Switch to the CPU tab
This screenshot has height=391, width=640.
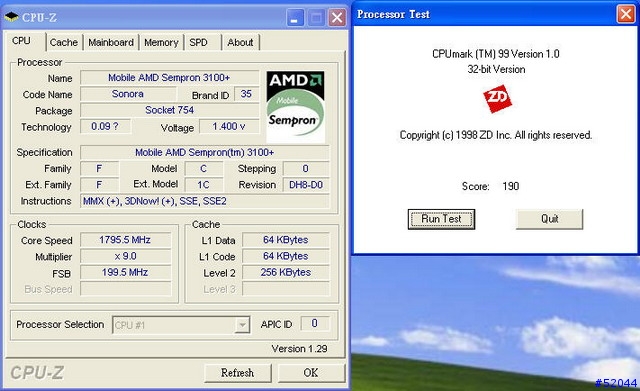pos(21,41)
